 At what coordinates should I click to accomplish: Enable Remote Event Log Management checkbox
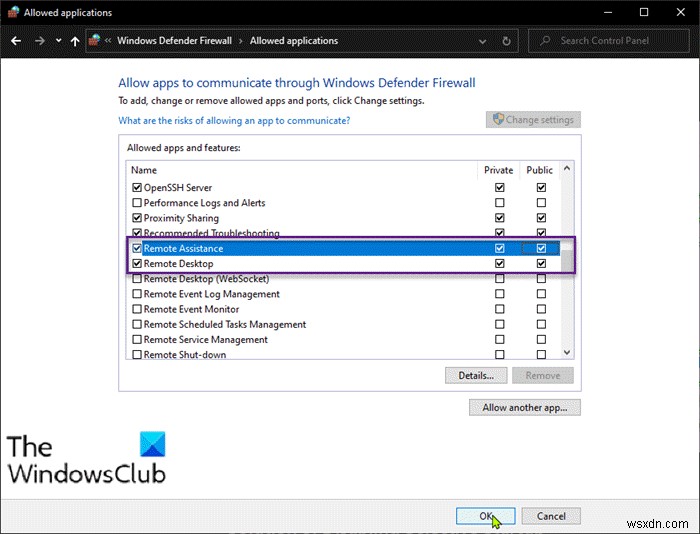[x=137, y=294]
